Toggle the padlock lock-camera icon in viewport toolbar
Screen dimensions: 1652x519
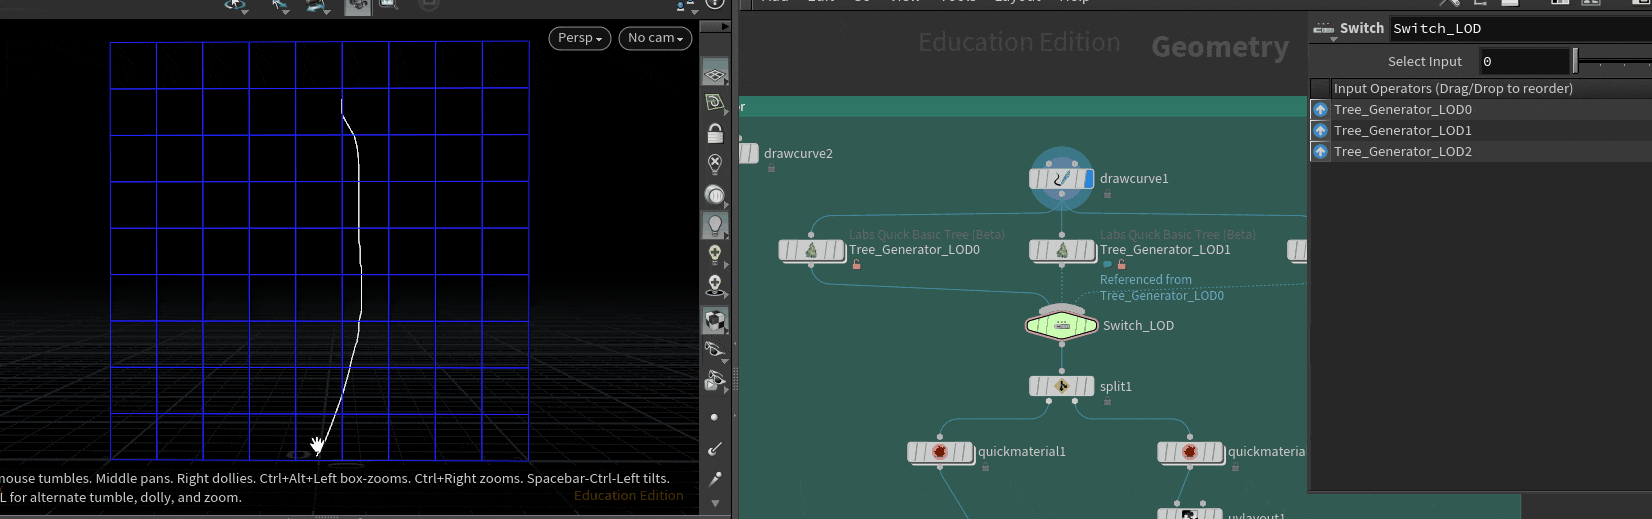coord(715,132)
